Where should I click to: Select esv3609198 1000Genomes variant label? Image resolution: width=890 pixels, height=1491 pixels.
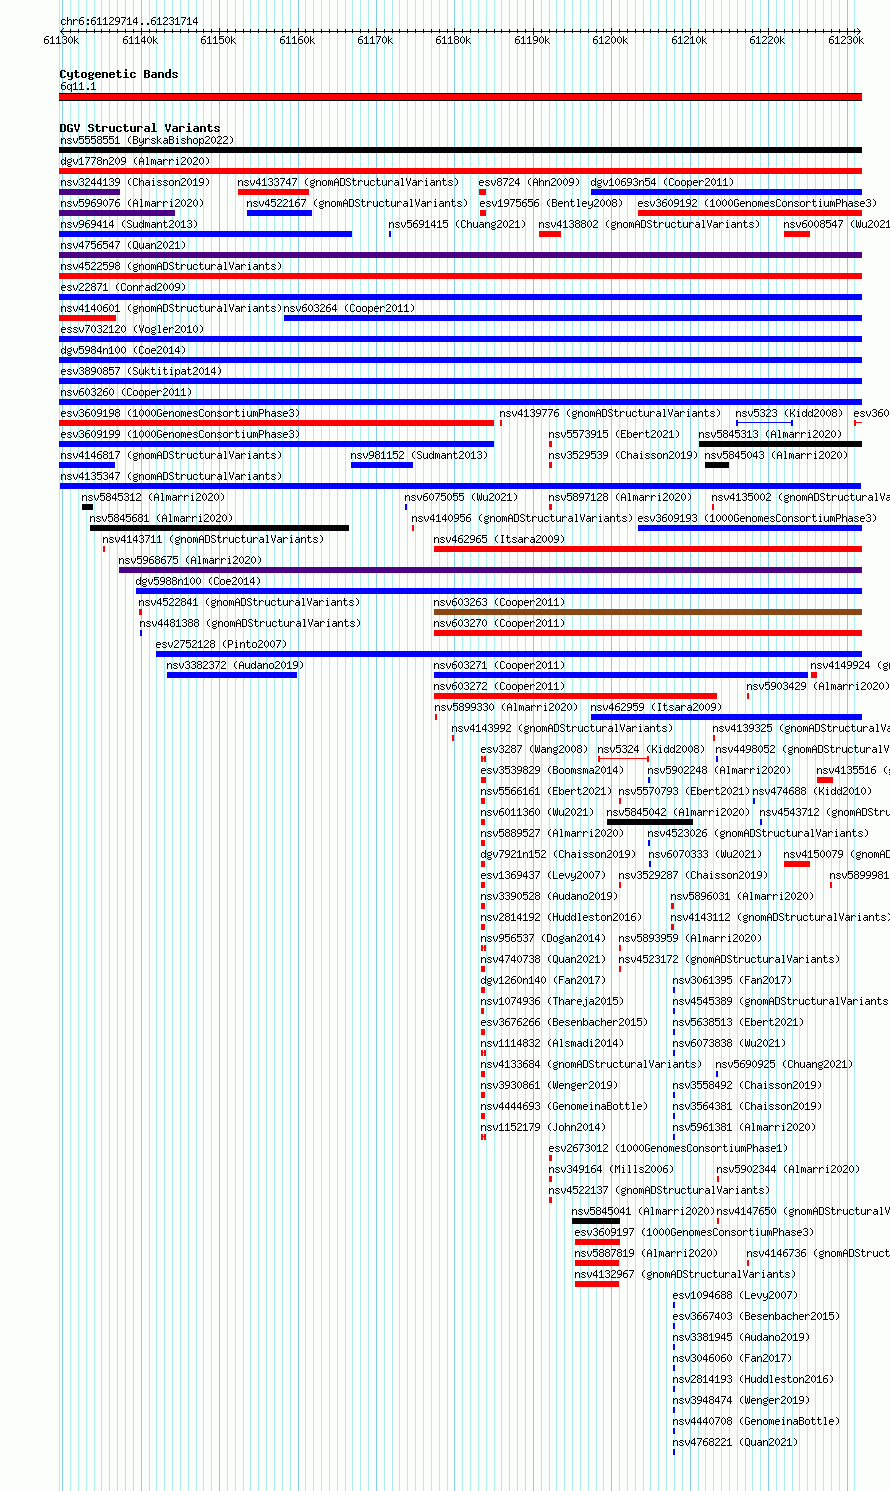coord(180,414)
